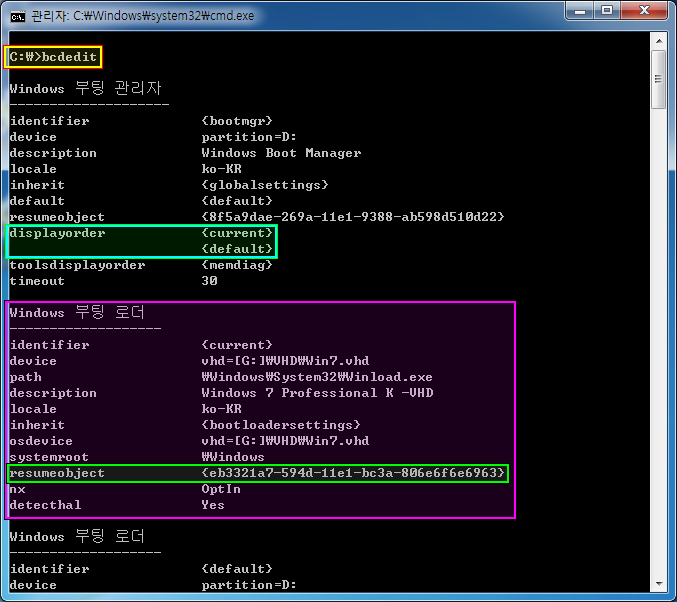This screenshot has width=677, height=602.
Task: Click the '{bootloadersettings}' inherit value
Action: pyautogui.click(x=281, y=425)
